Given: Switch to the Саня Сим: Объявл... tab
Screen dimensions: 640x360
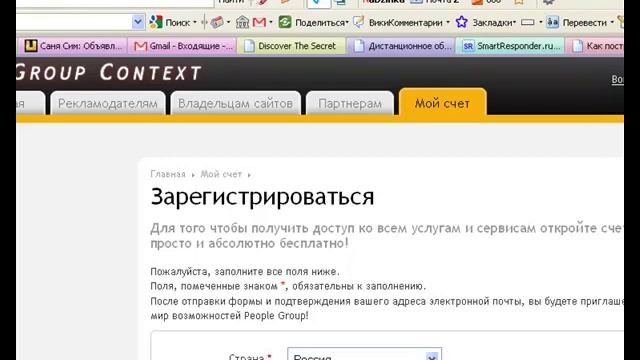Looking at the screenshot, I should point(73,46).
